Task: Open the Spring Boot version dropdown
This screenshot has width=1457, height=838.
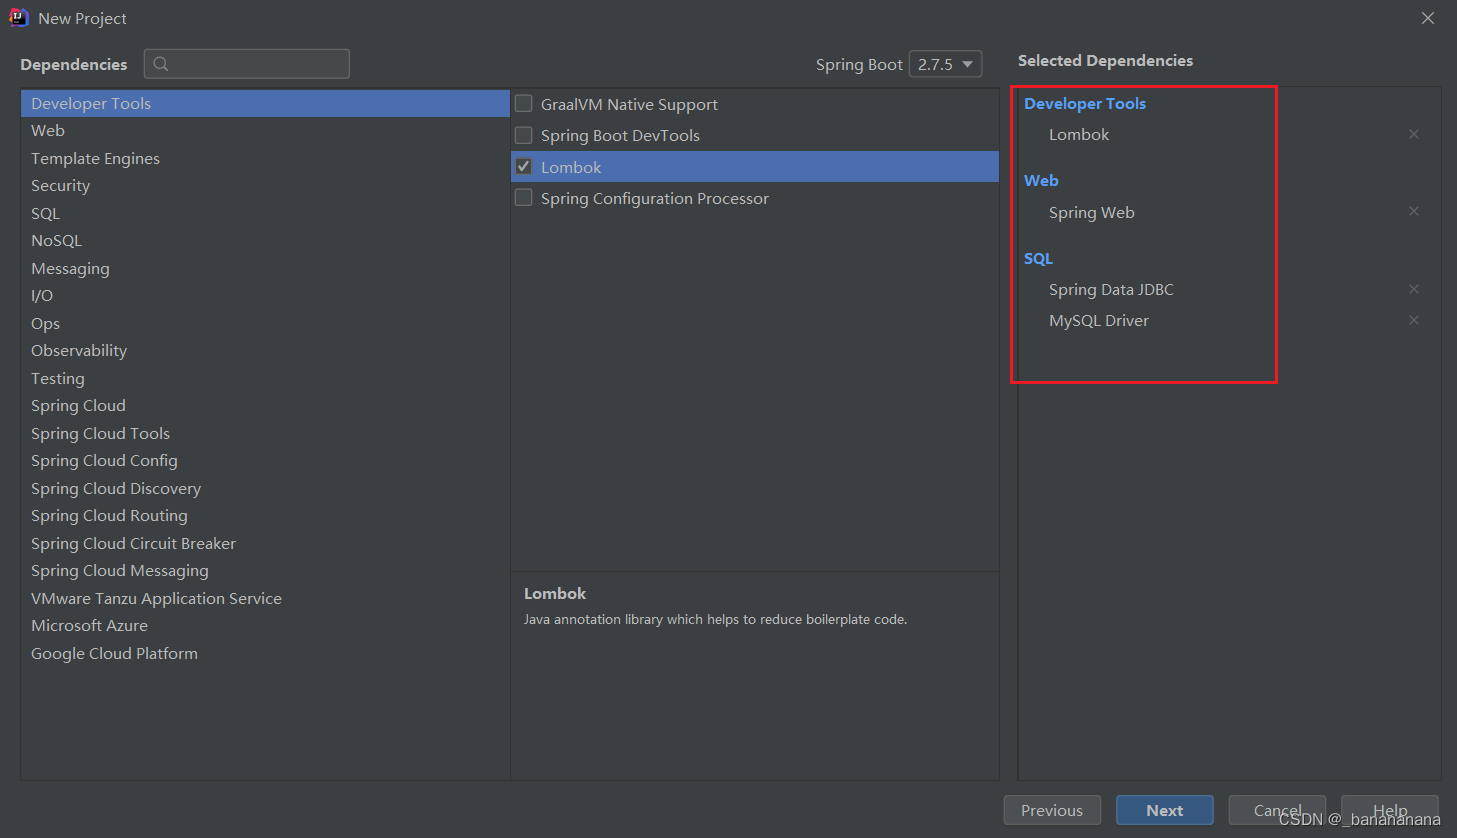Action: click(x=945, y=64)
